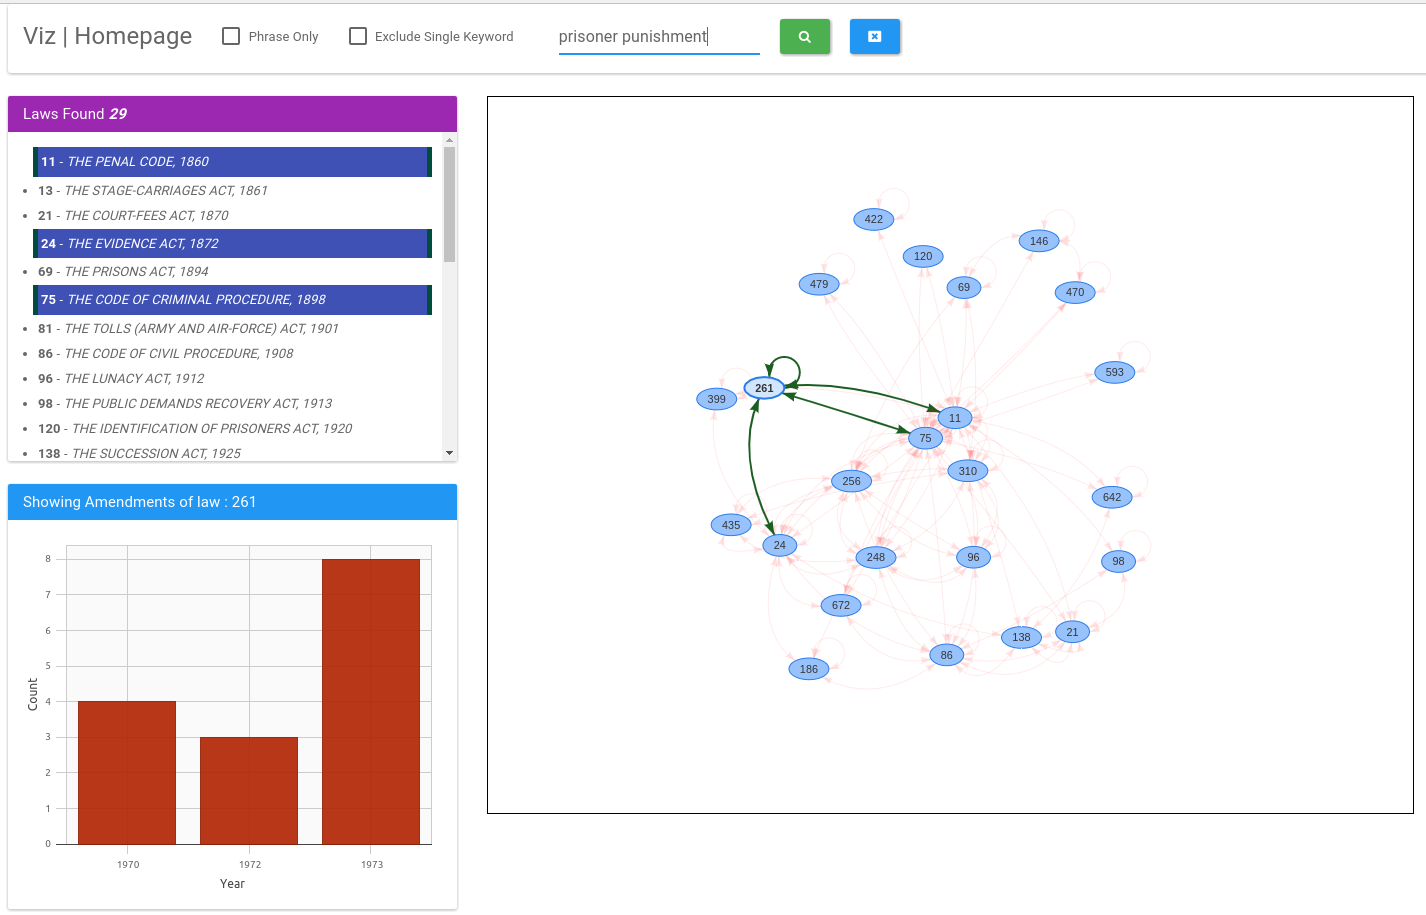Select graph node 75
Screen dimensions: 1426x915
925,438
